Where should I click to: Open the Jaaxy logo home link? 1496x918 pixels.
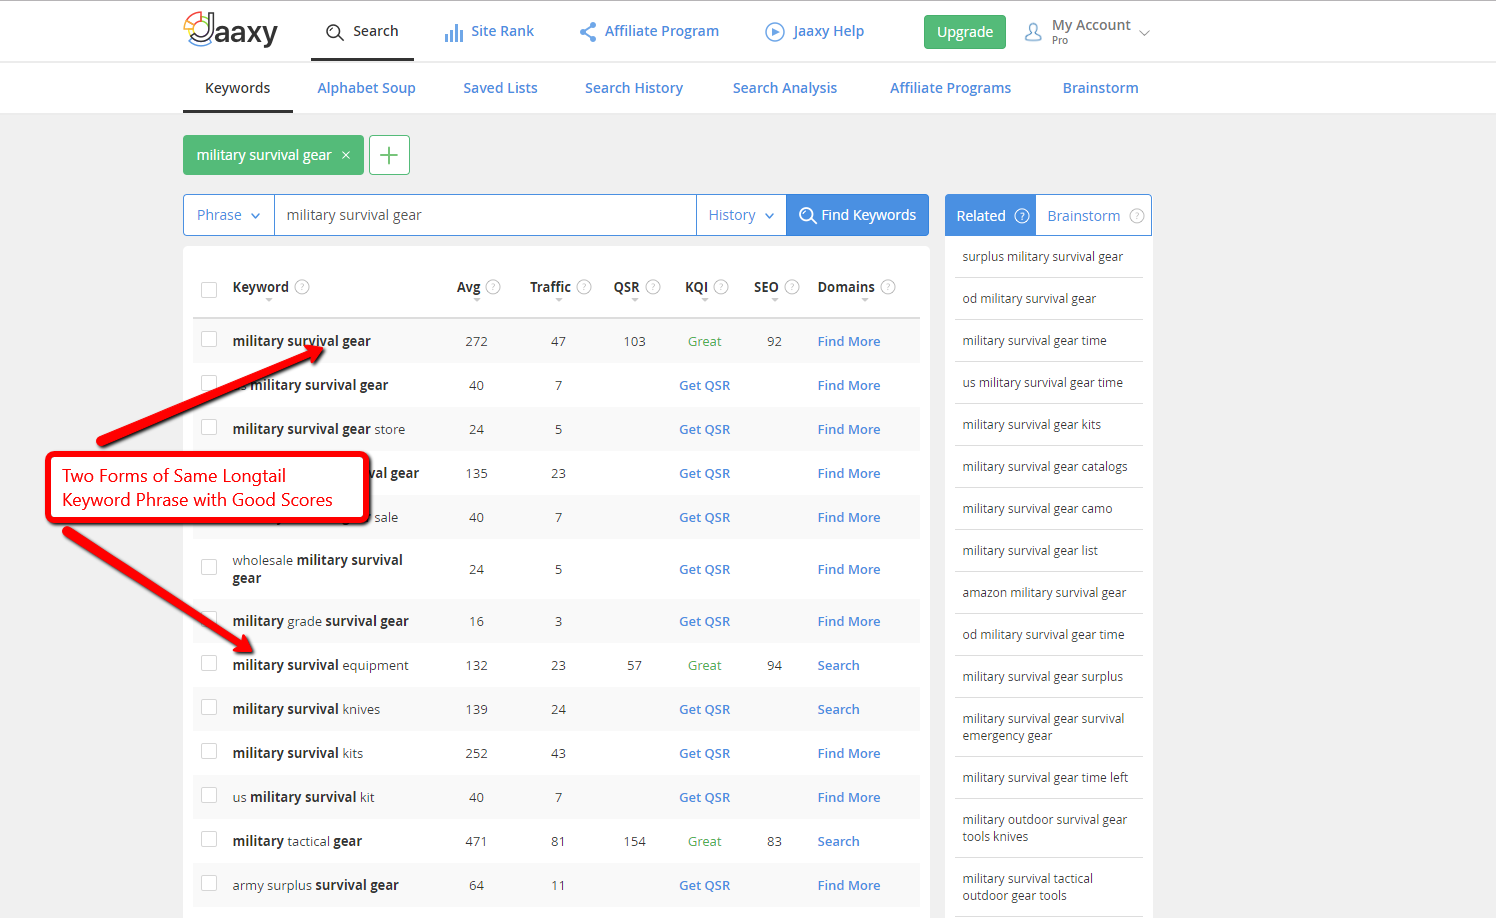point(230,30)
